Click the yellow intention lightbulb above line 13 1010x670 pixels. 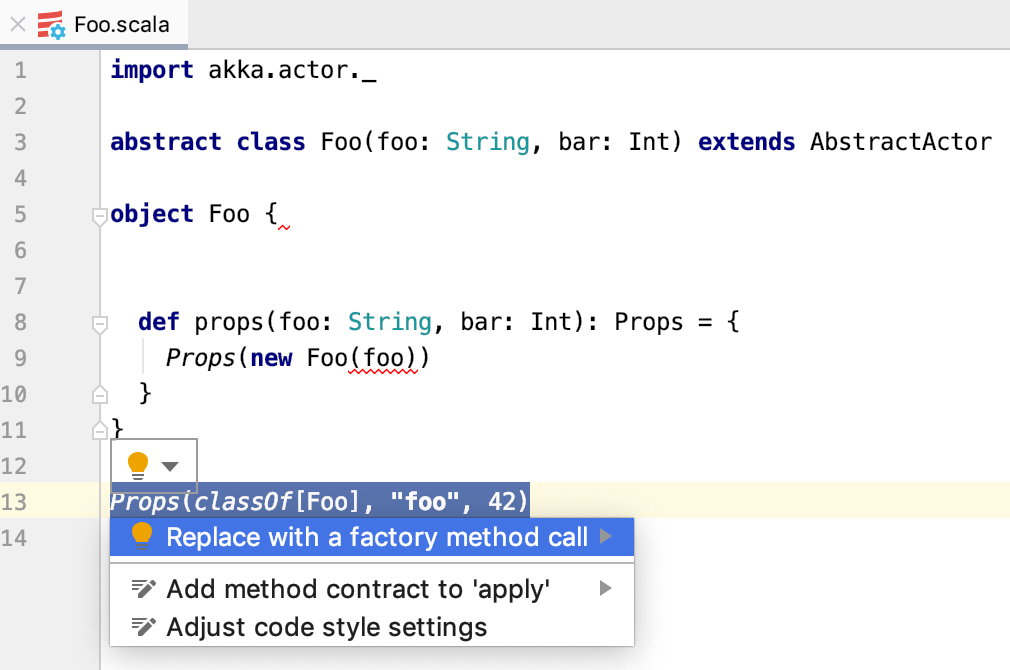coord(138,464)
